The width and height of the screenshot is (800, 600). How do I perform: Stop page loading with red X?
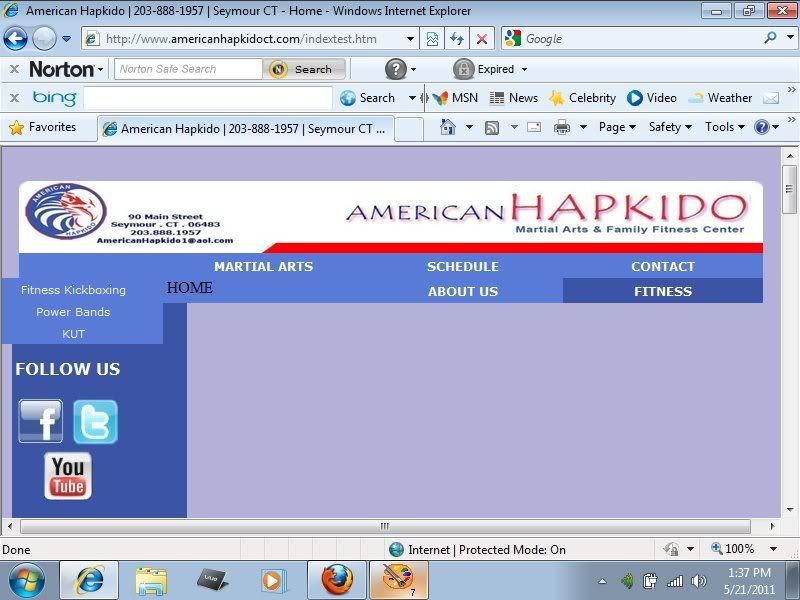481,39
